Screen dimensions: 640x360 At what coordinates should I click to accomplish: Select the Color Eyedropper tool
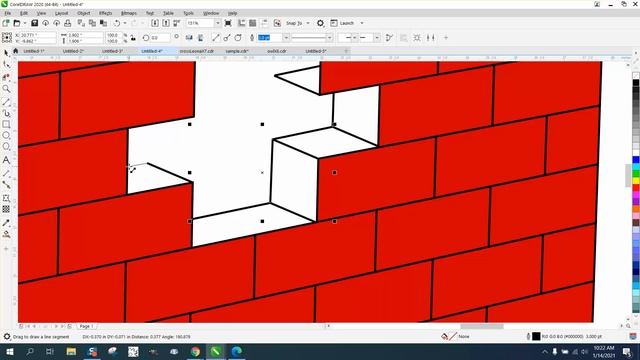6,223
